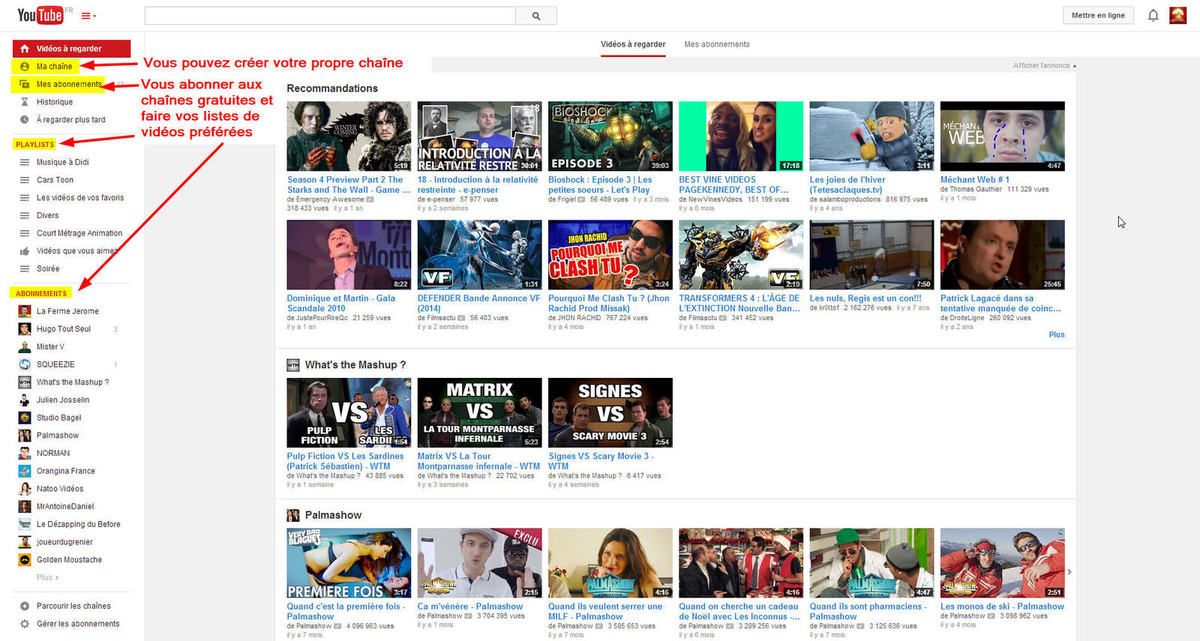Show next Palmashow videos with arrow
Image resolution: width=1200 pixels, height=641 pixels.
point(1071,572)
